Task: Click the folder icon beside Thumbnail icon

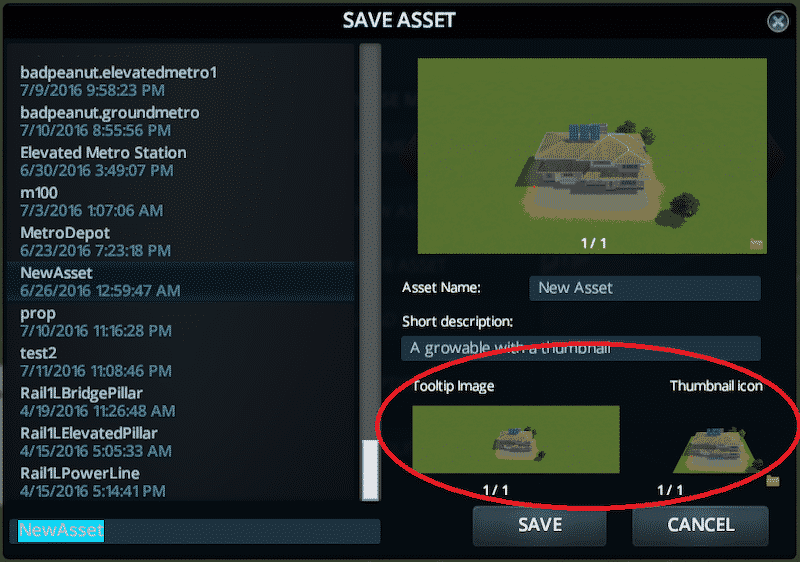Action: 773,480
